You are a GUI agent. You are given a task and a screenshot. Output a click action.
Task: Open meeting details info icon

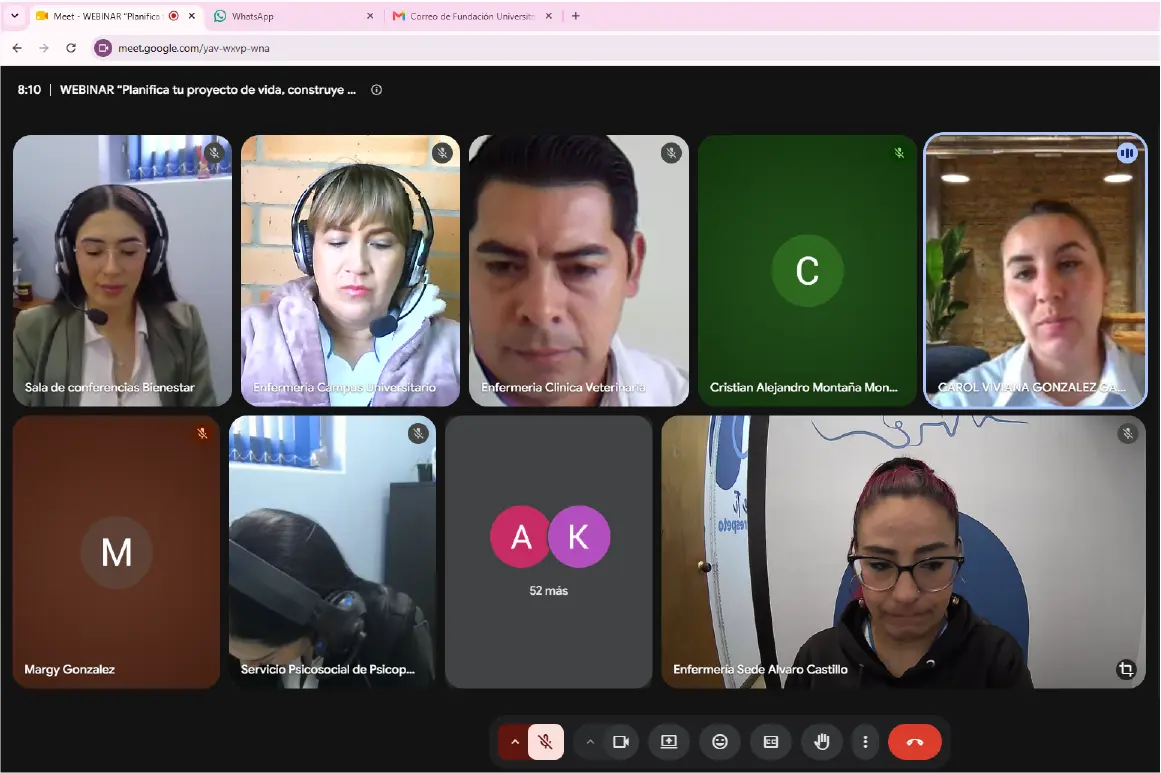click(376, 90)
